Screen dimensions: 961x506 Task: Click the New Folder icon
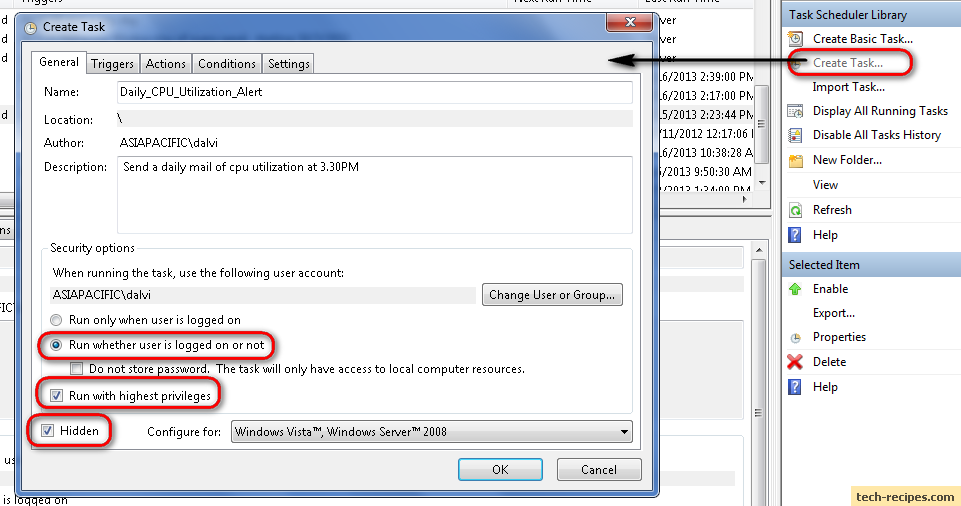[795, 160]
